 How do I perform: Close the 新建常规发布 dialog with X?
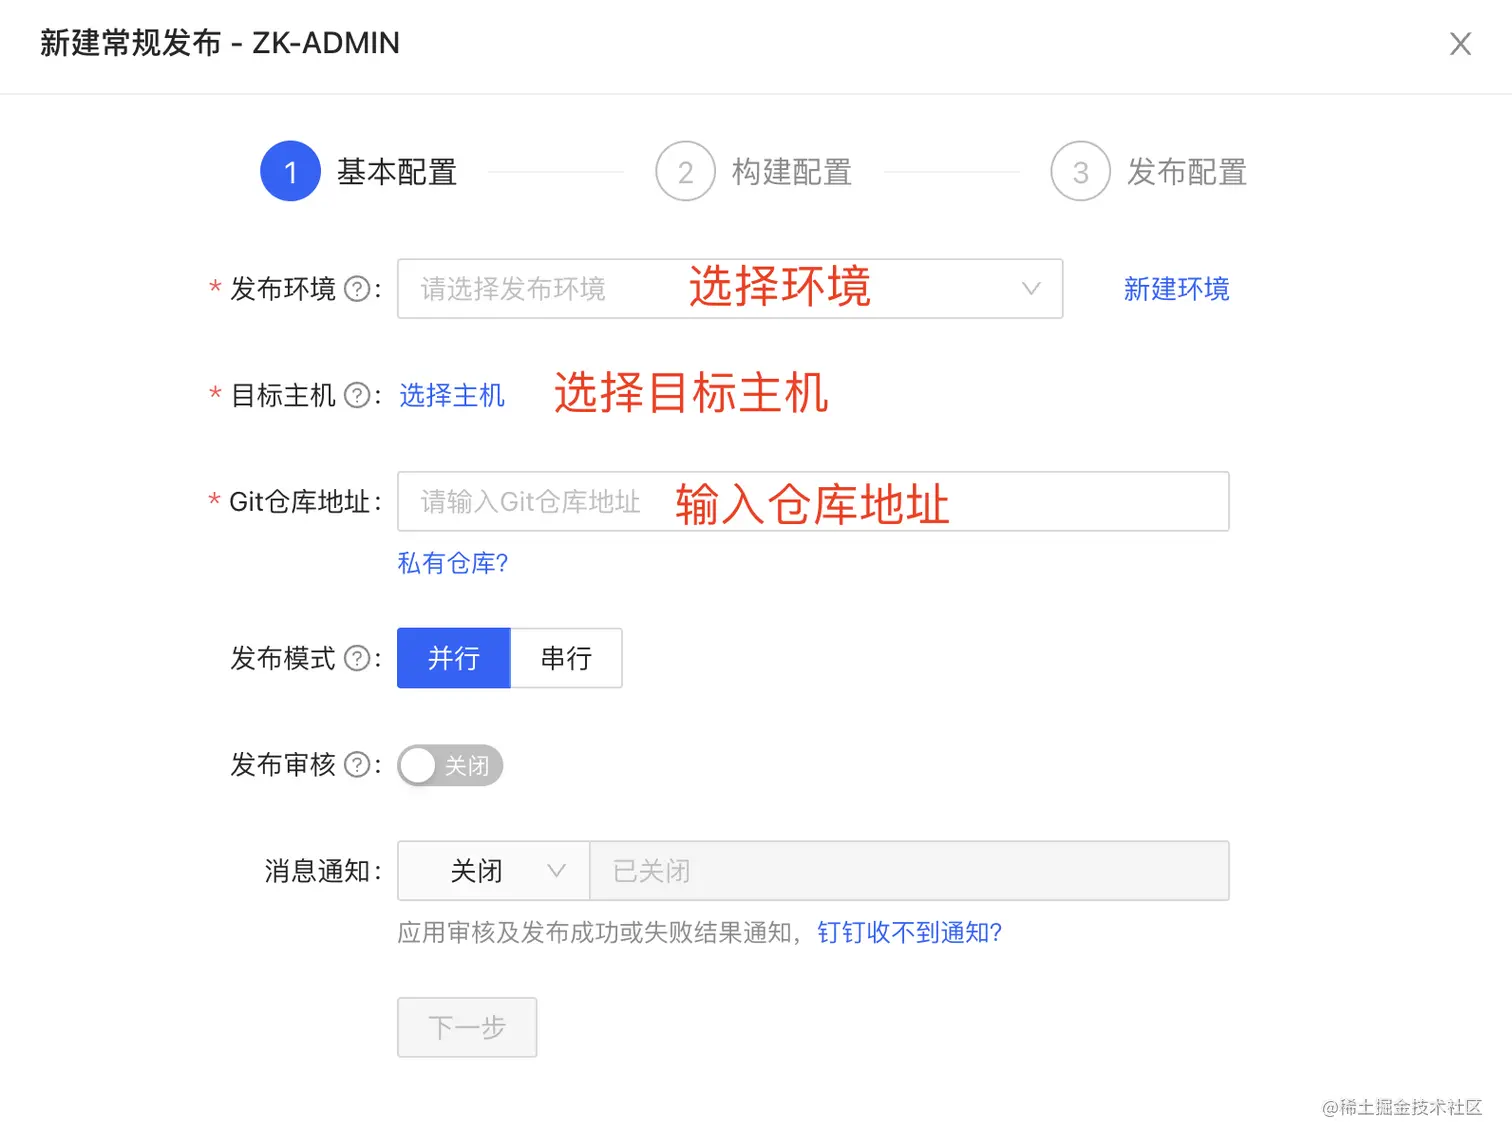[1460, 44]
